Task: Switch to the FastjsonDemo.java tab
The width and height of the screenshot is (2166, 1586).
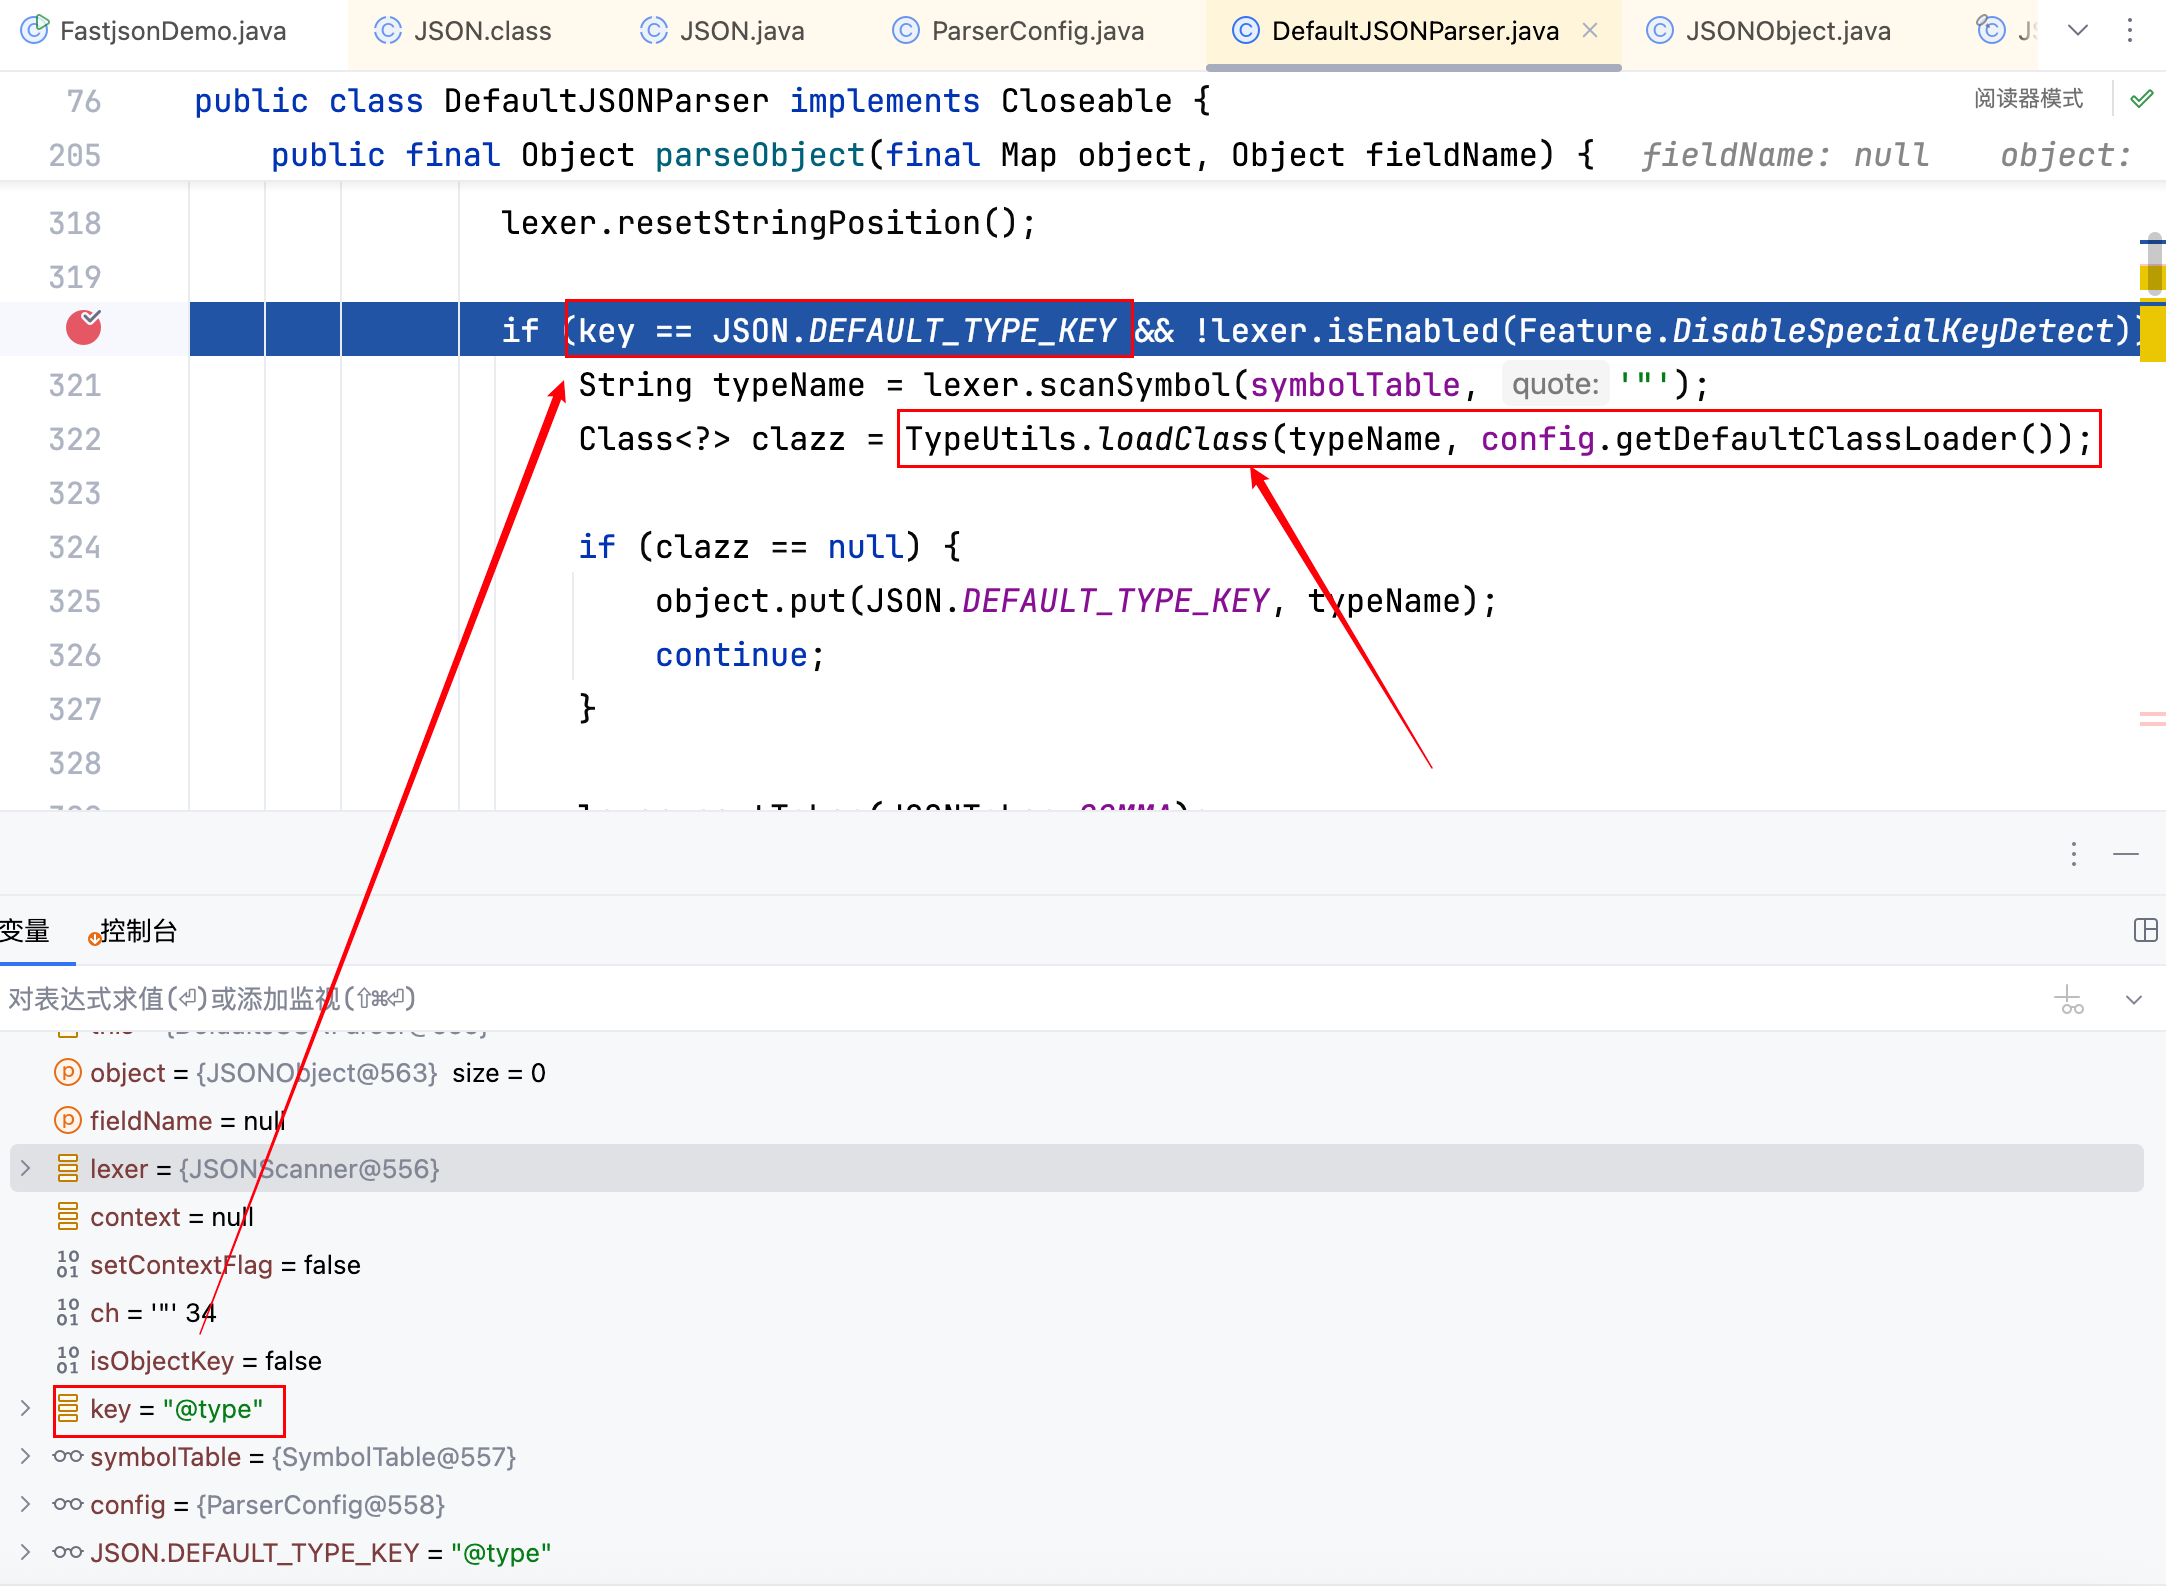Action: point(172,31)
